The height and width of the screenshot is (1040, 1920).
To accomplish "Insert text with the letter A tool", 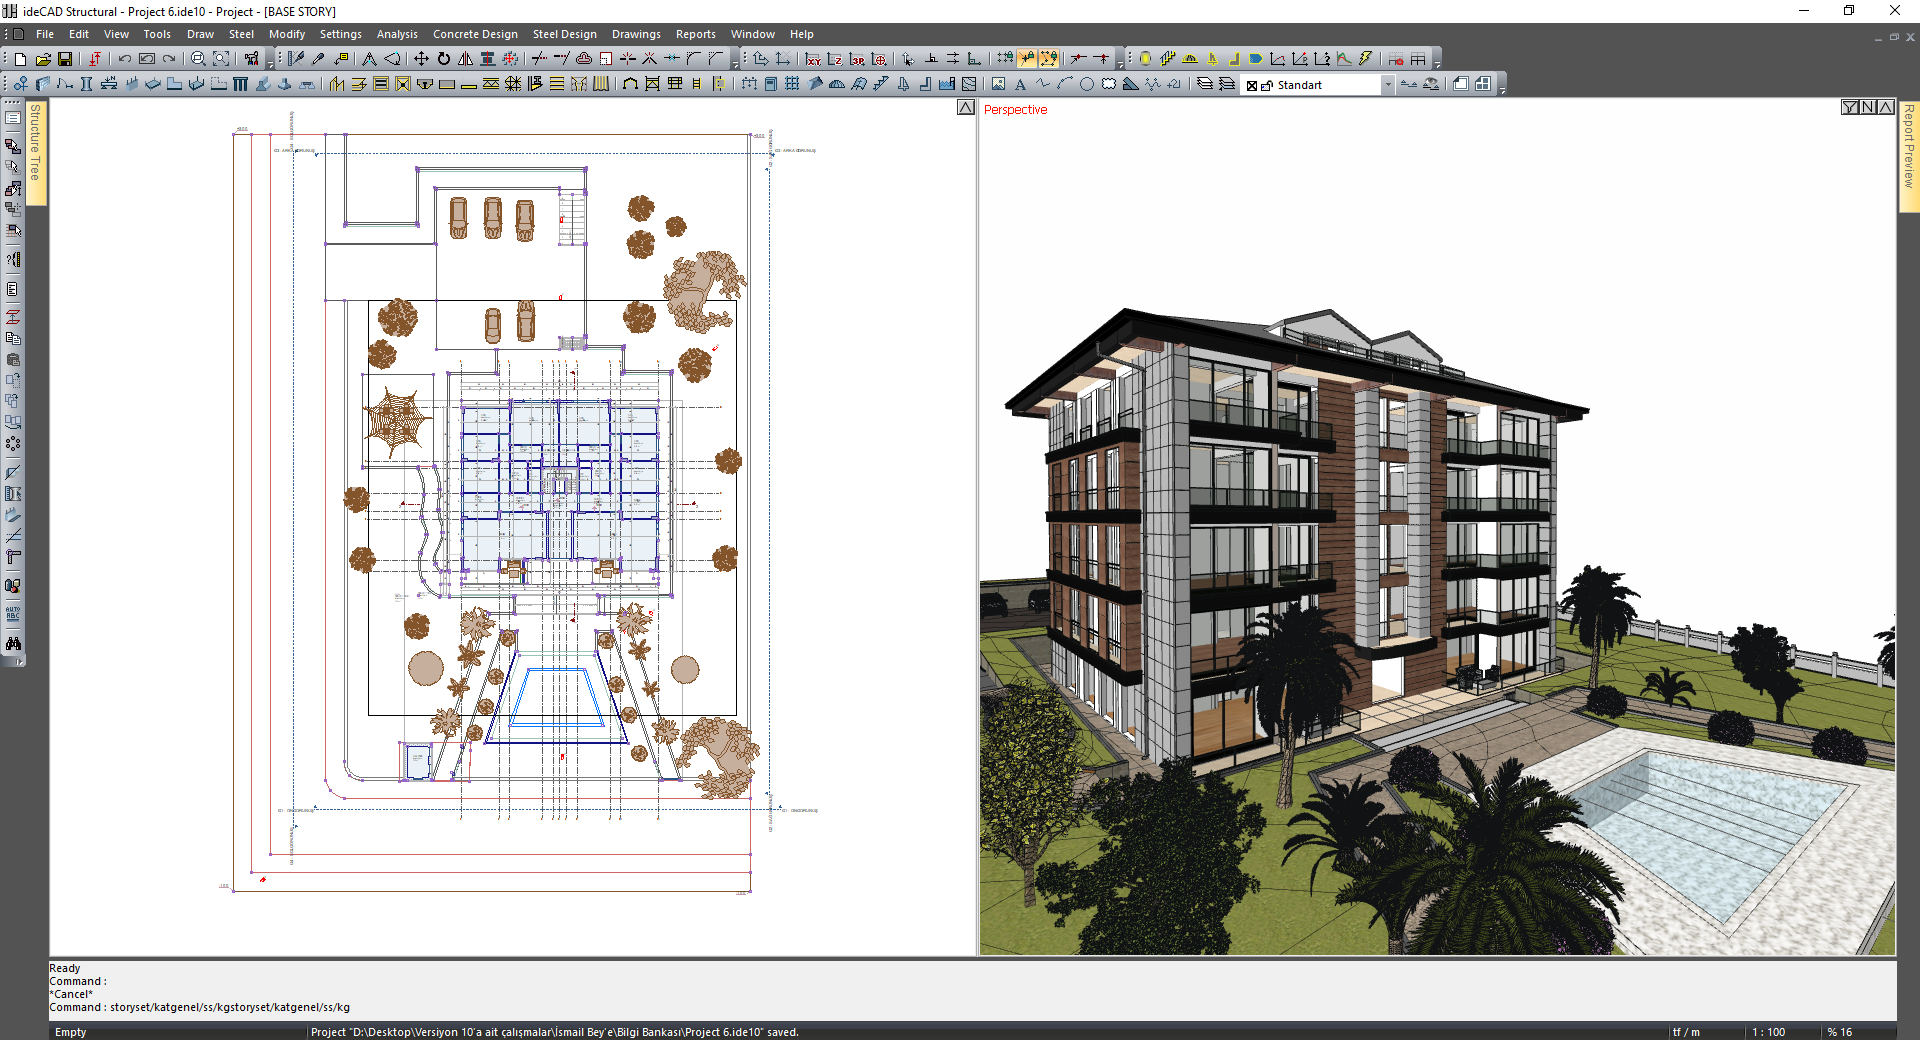I will [1020, 84].
